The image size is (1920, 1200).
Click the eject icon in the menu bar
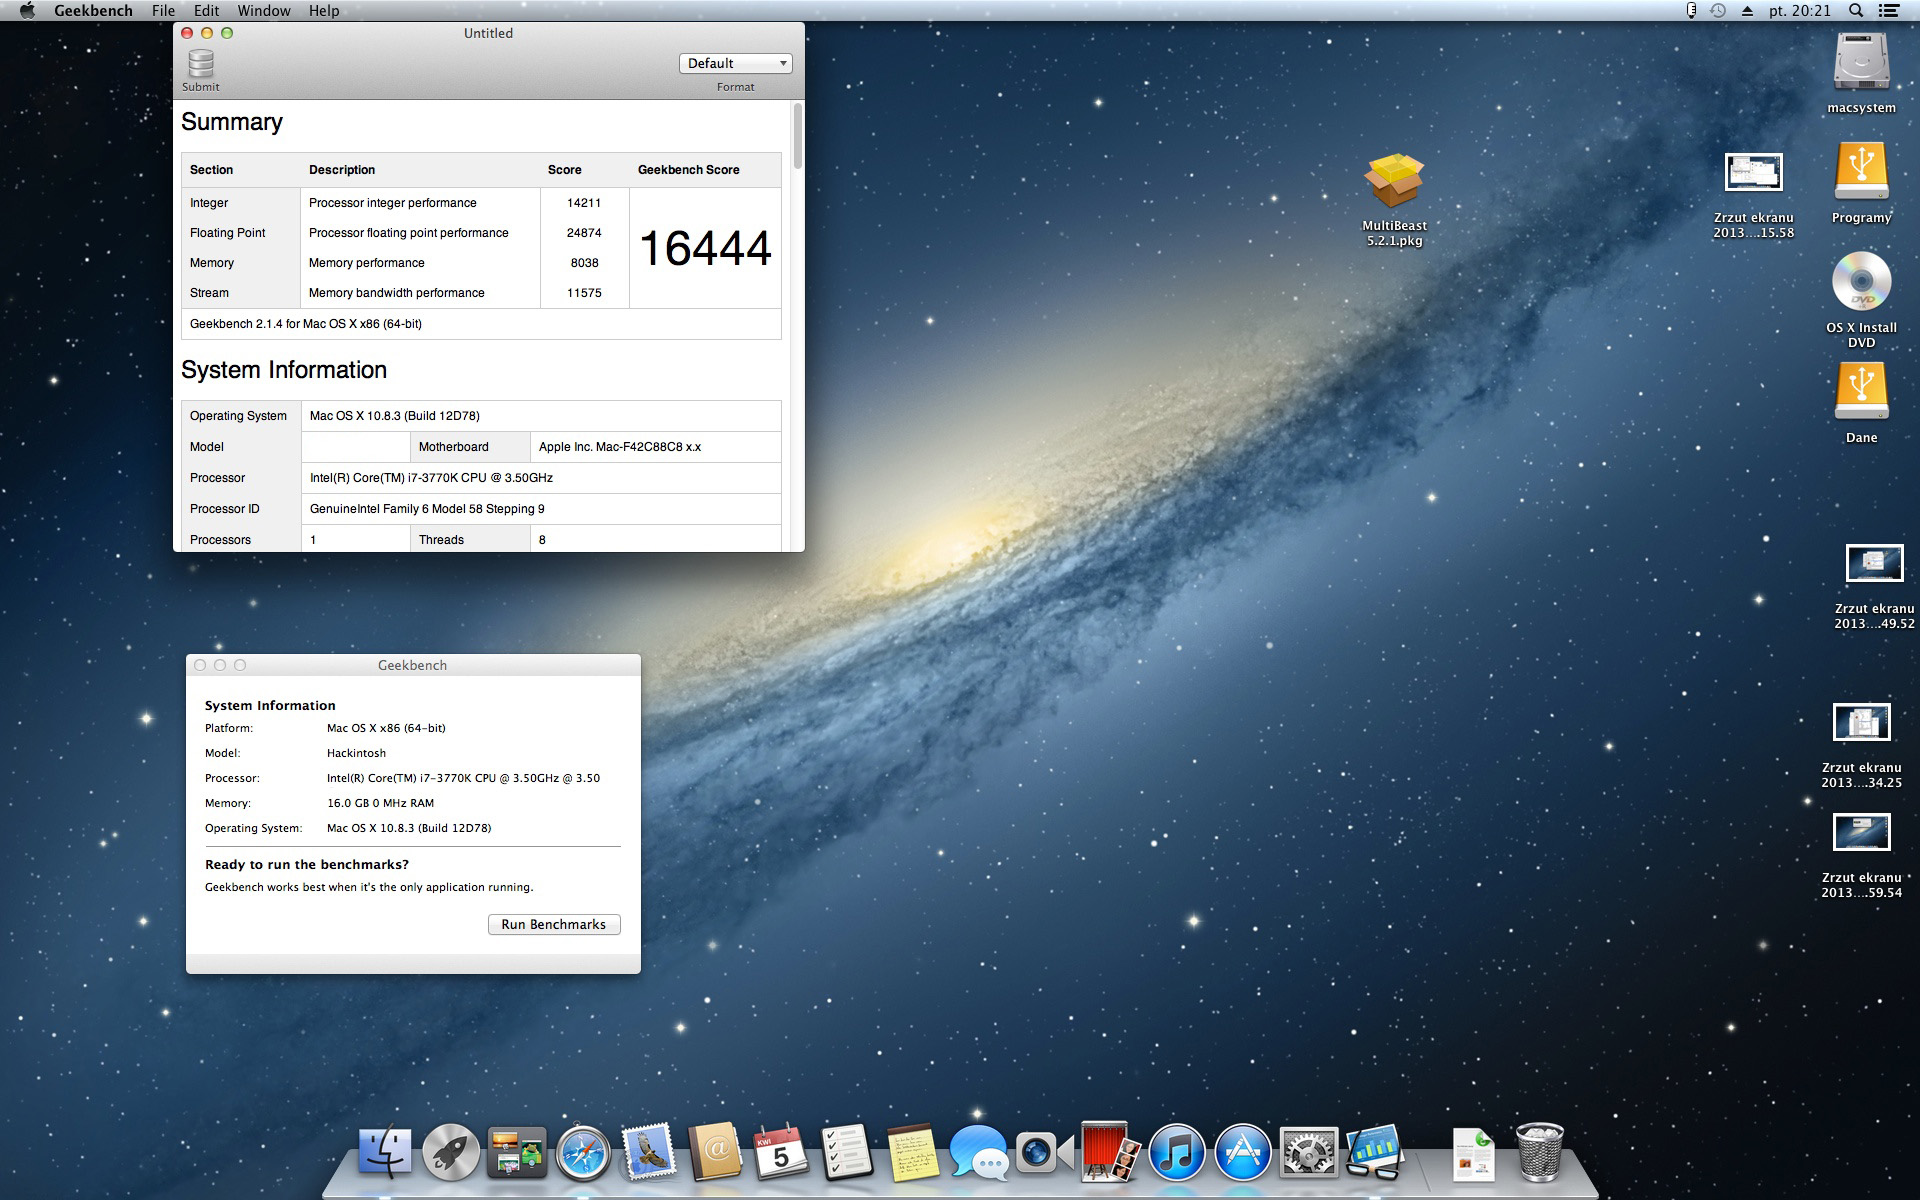(1747, 10)
